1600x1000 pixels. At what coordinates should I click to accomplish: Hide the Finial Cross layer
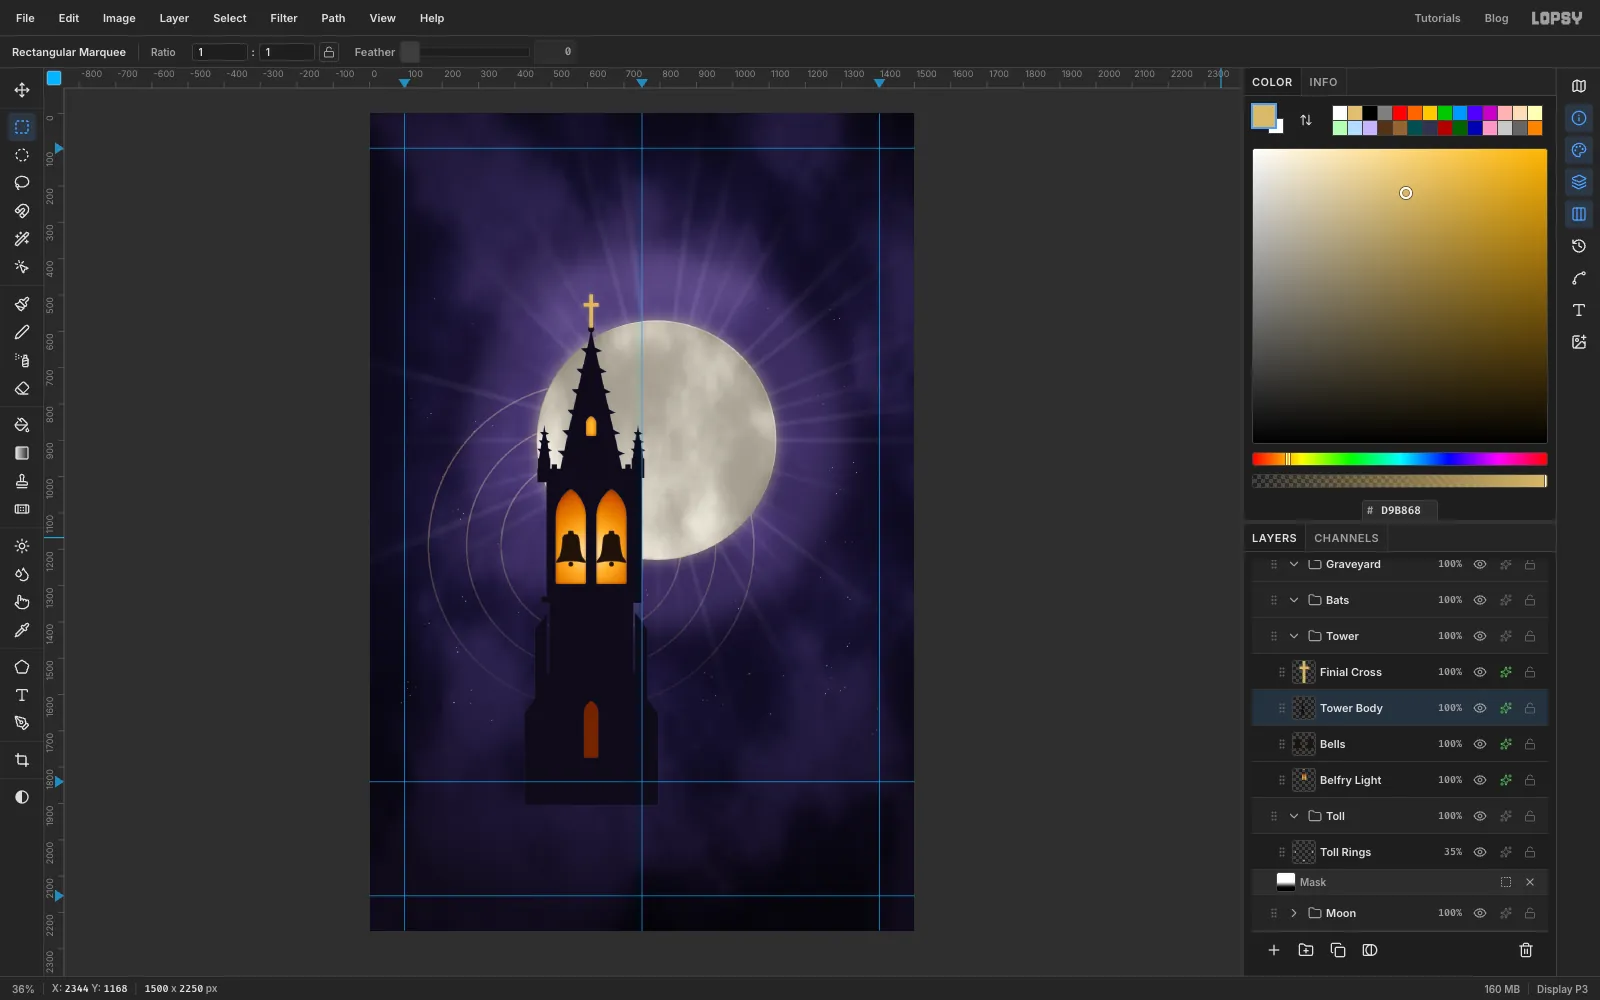(1480, 672)
